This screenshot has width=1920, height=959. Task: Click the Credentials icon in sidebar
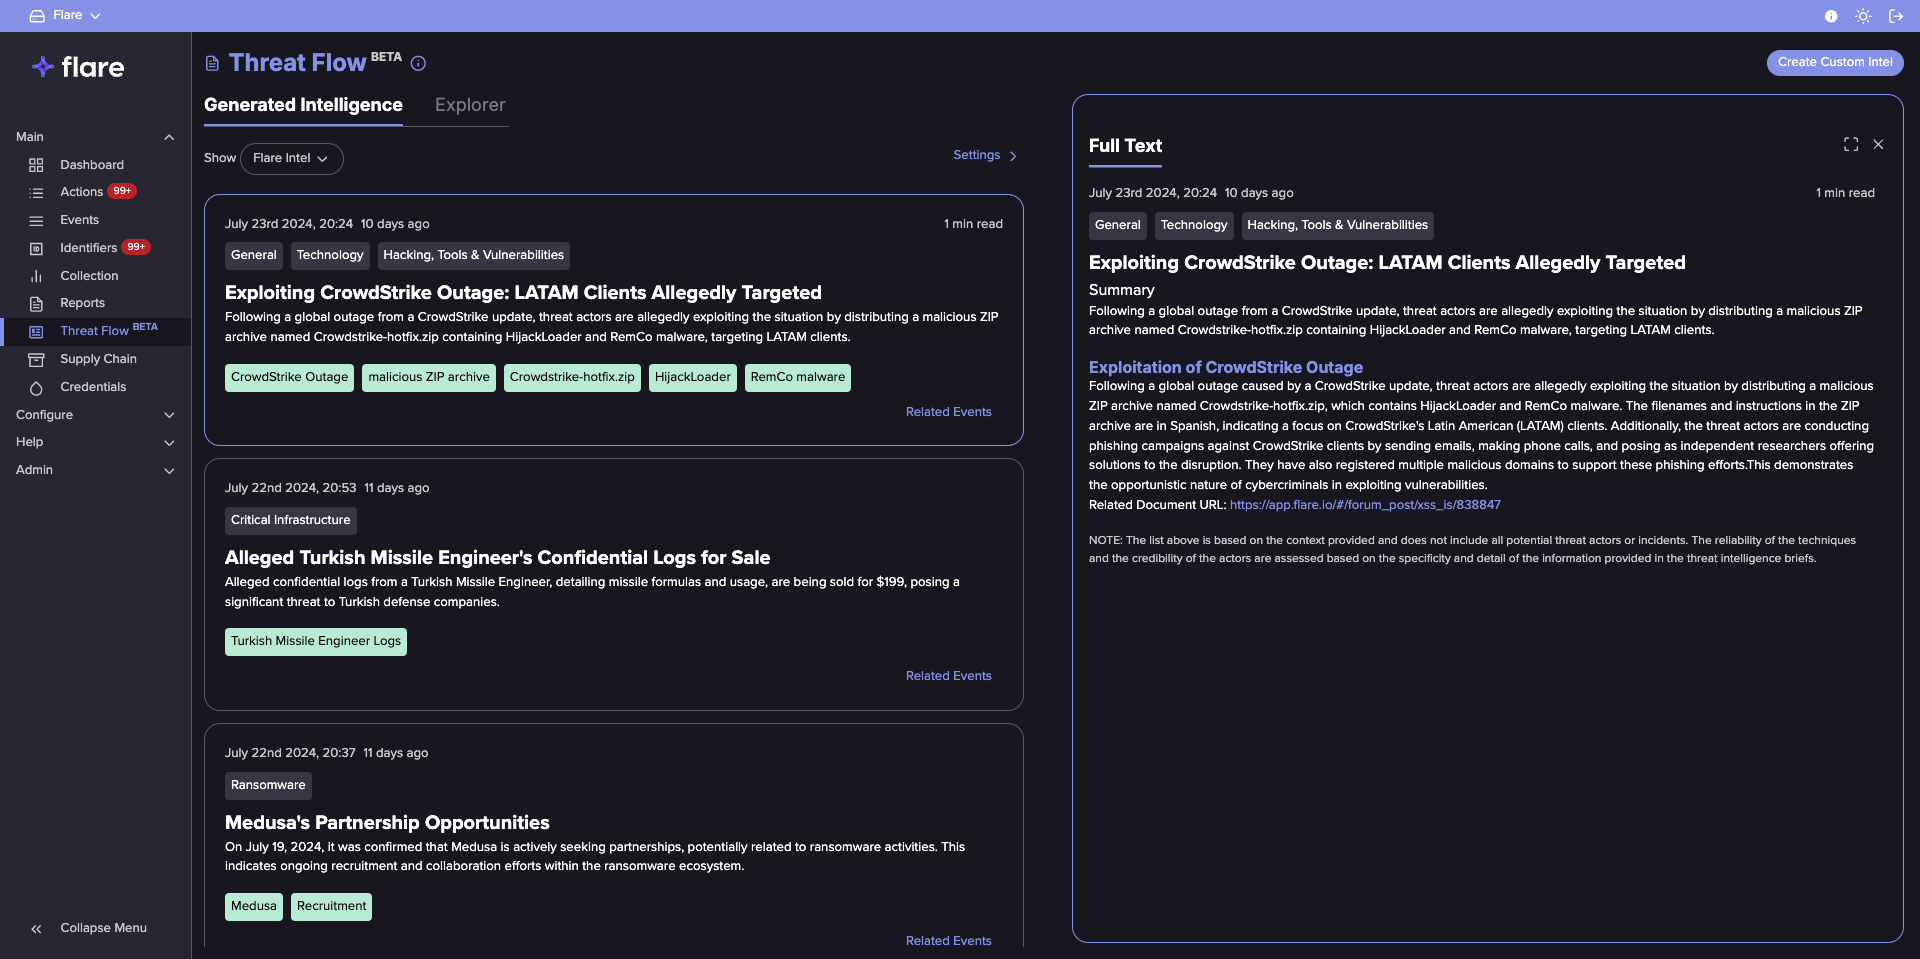pos(36,388)
